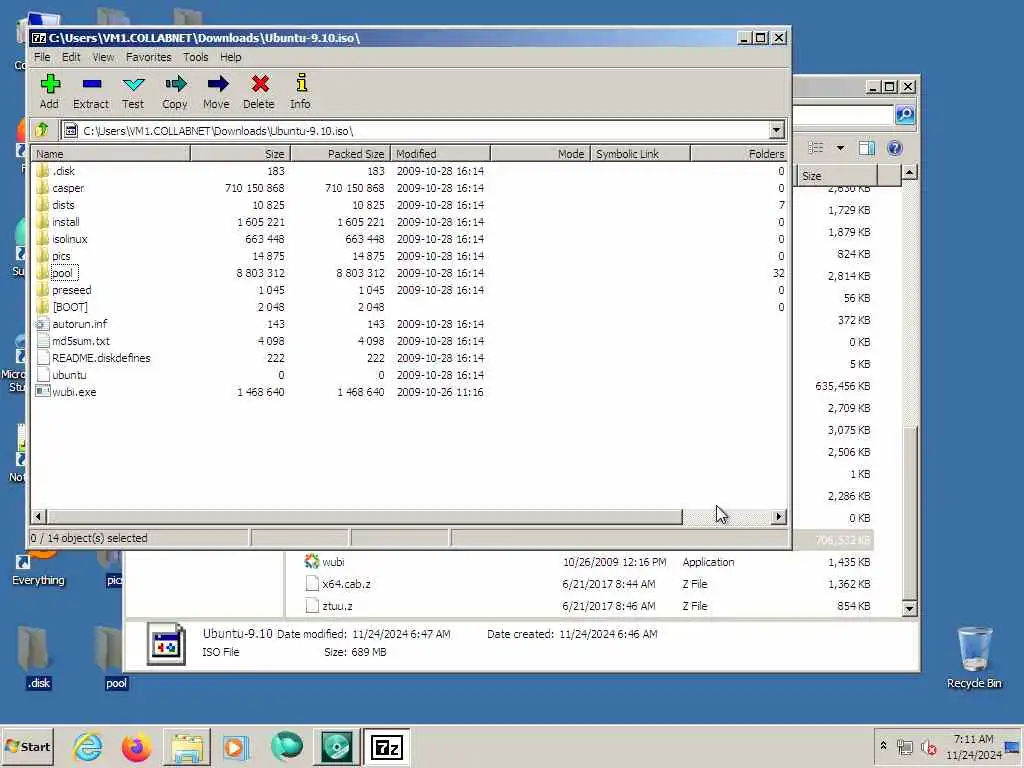Select the preseed folder row
Viewport: 1024px width, 768px height.
[409, 290]
